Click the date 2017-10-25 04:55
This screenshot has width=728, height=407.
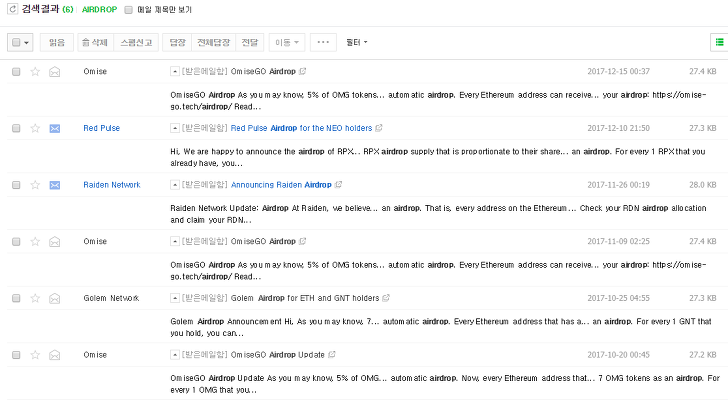(x=618, y=298)
